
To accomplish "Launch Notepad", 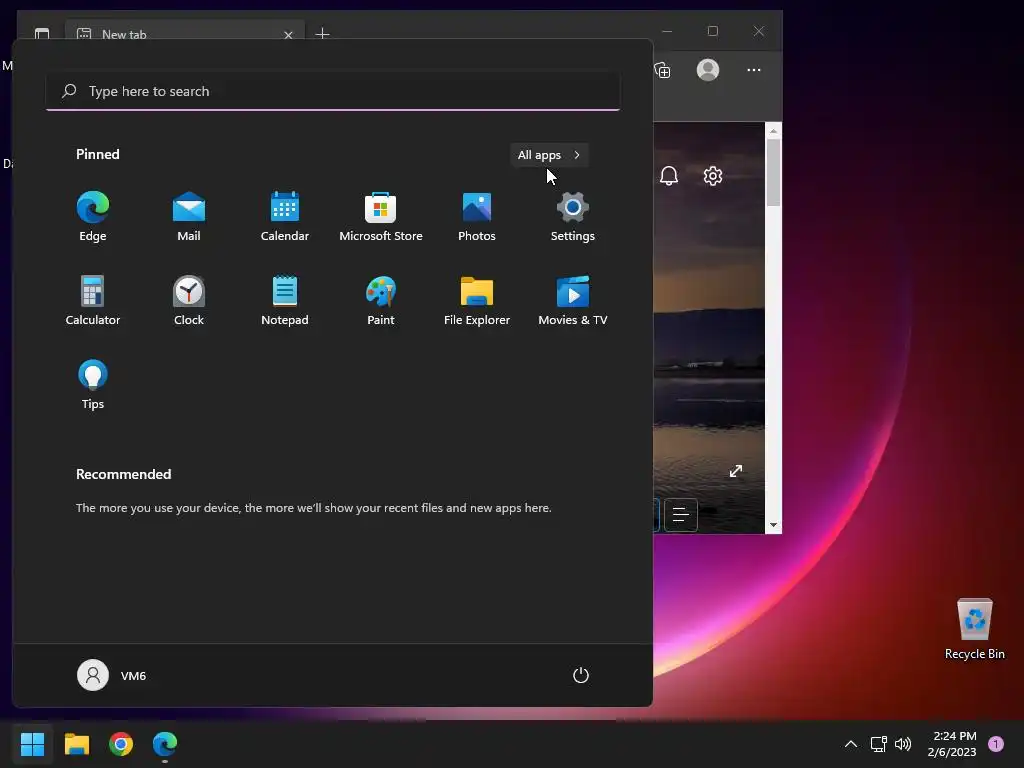I will click(285, 300).
